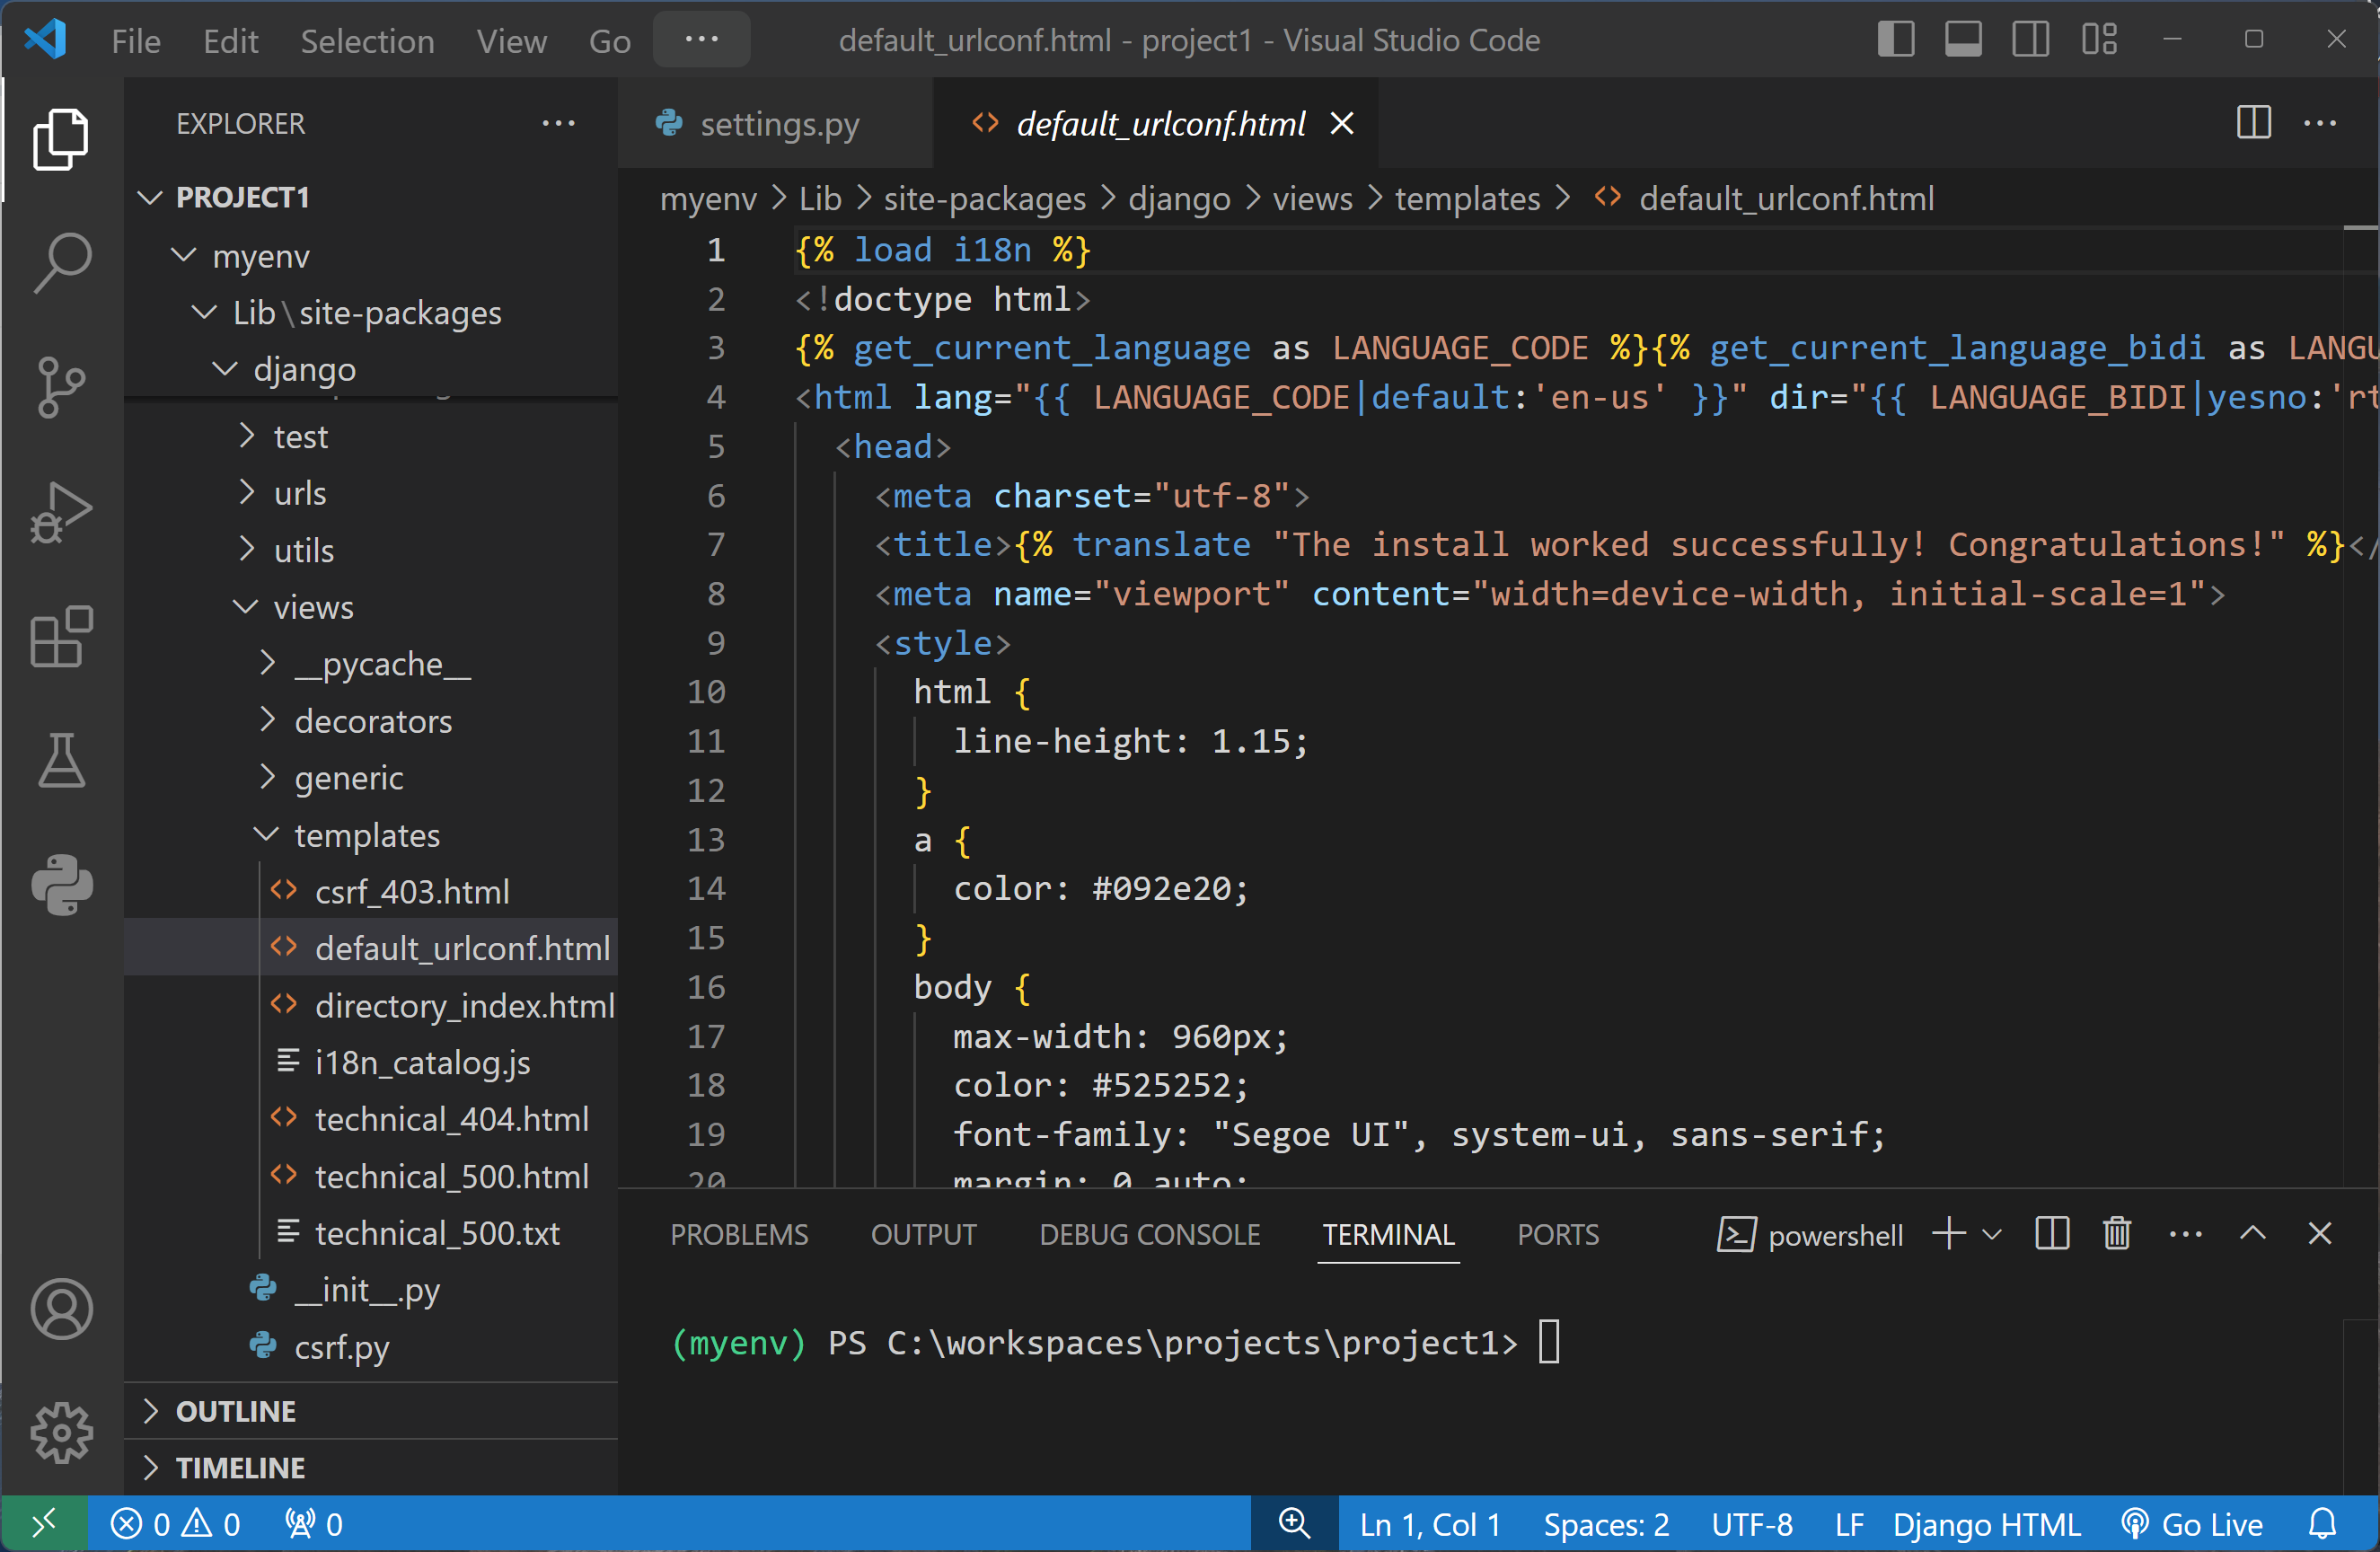Screen dimensions: 2380x1552
Task: Collapse the templates folder
Action: pos(366,835)
